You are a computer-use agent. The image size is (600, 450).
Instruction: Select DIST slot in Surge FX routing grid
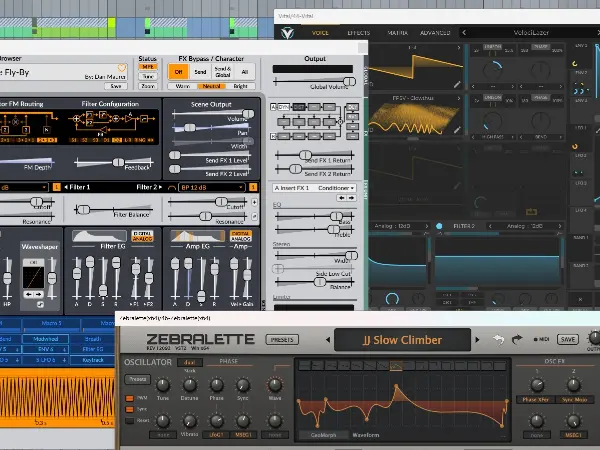point(299,107)
